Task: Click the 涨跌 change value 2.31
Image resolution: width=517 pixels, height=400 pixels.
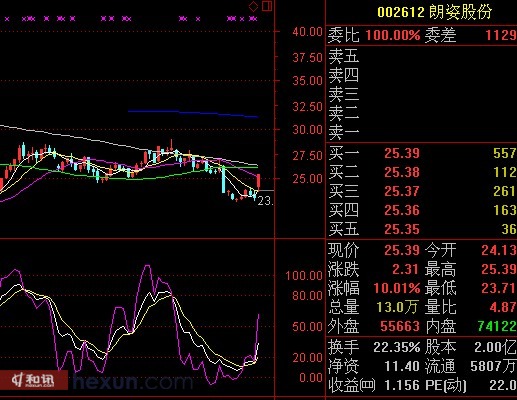Action: tap(405, 269)
